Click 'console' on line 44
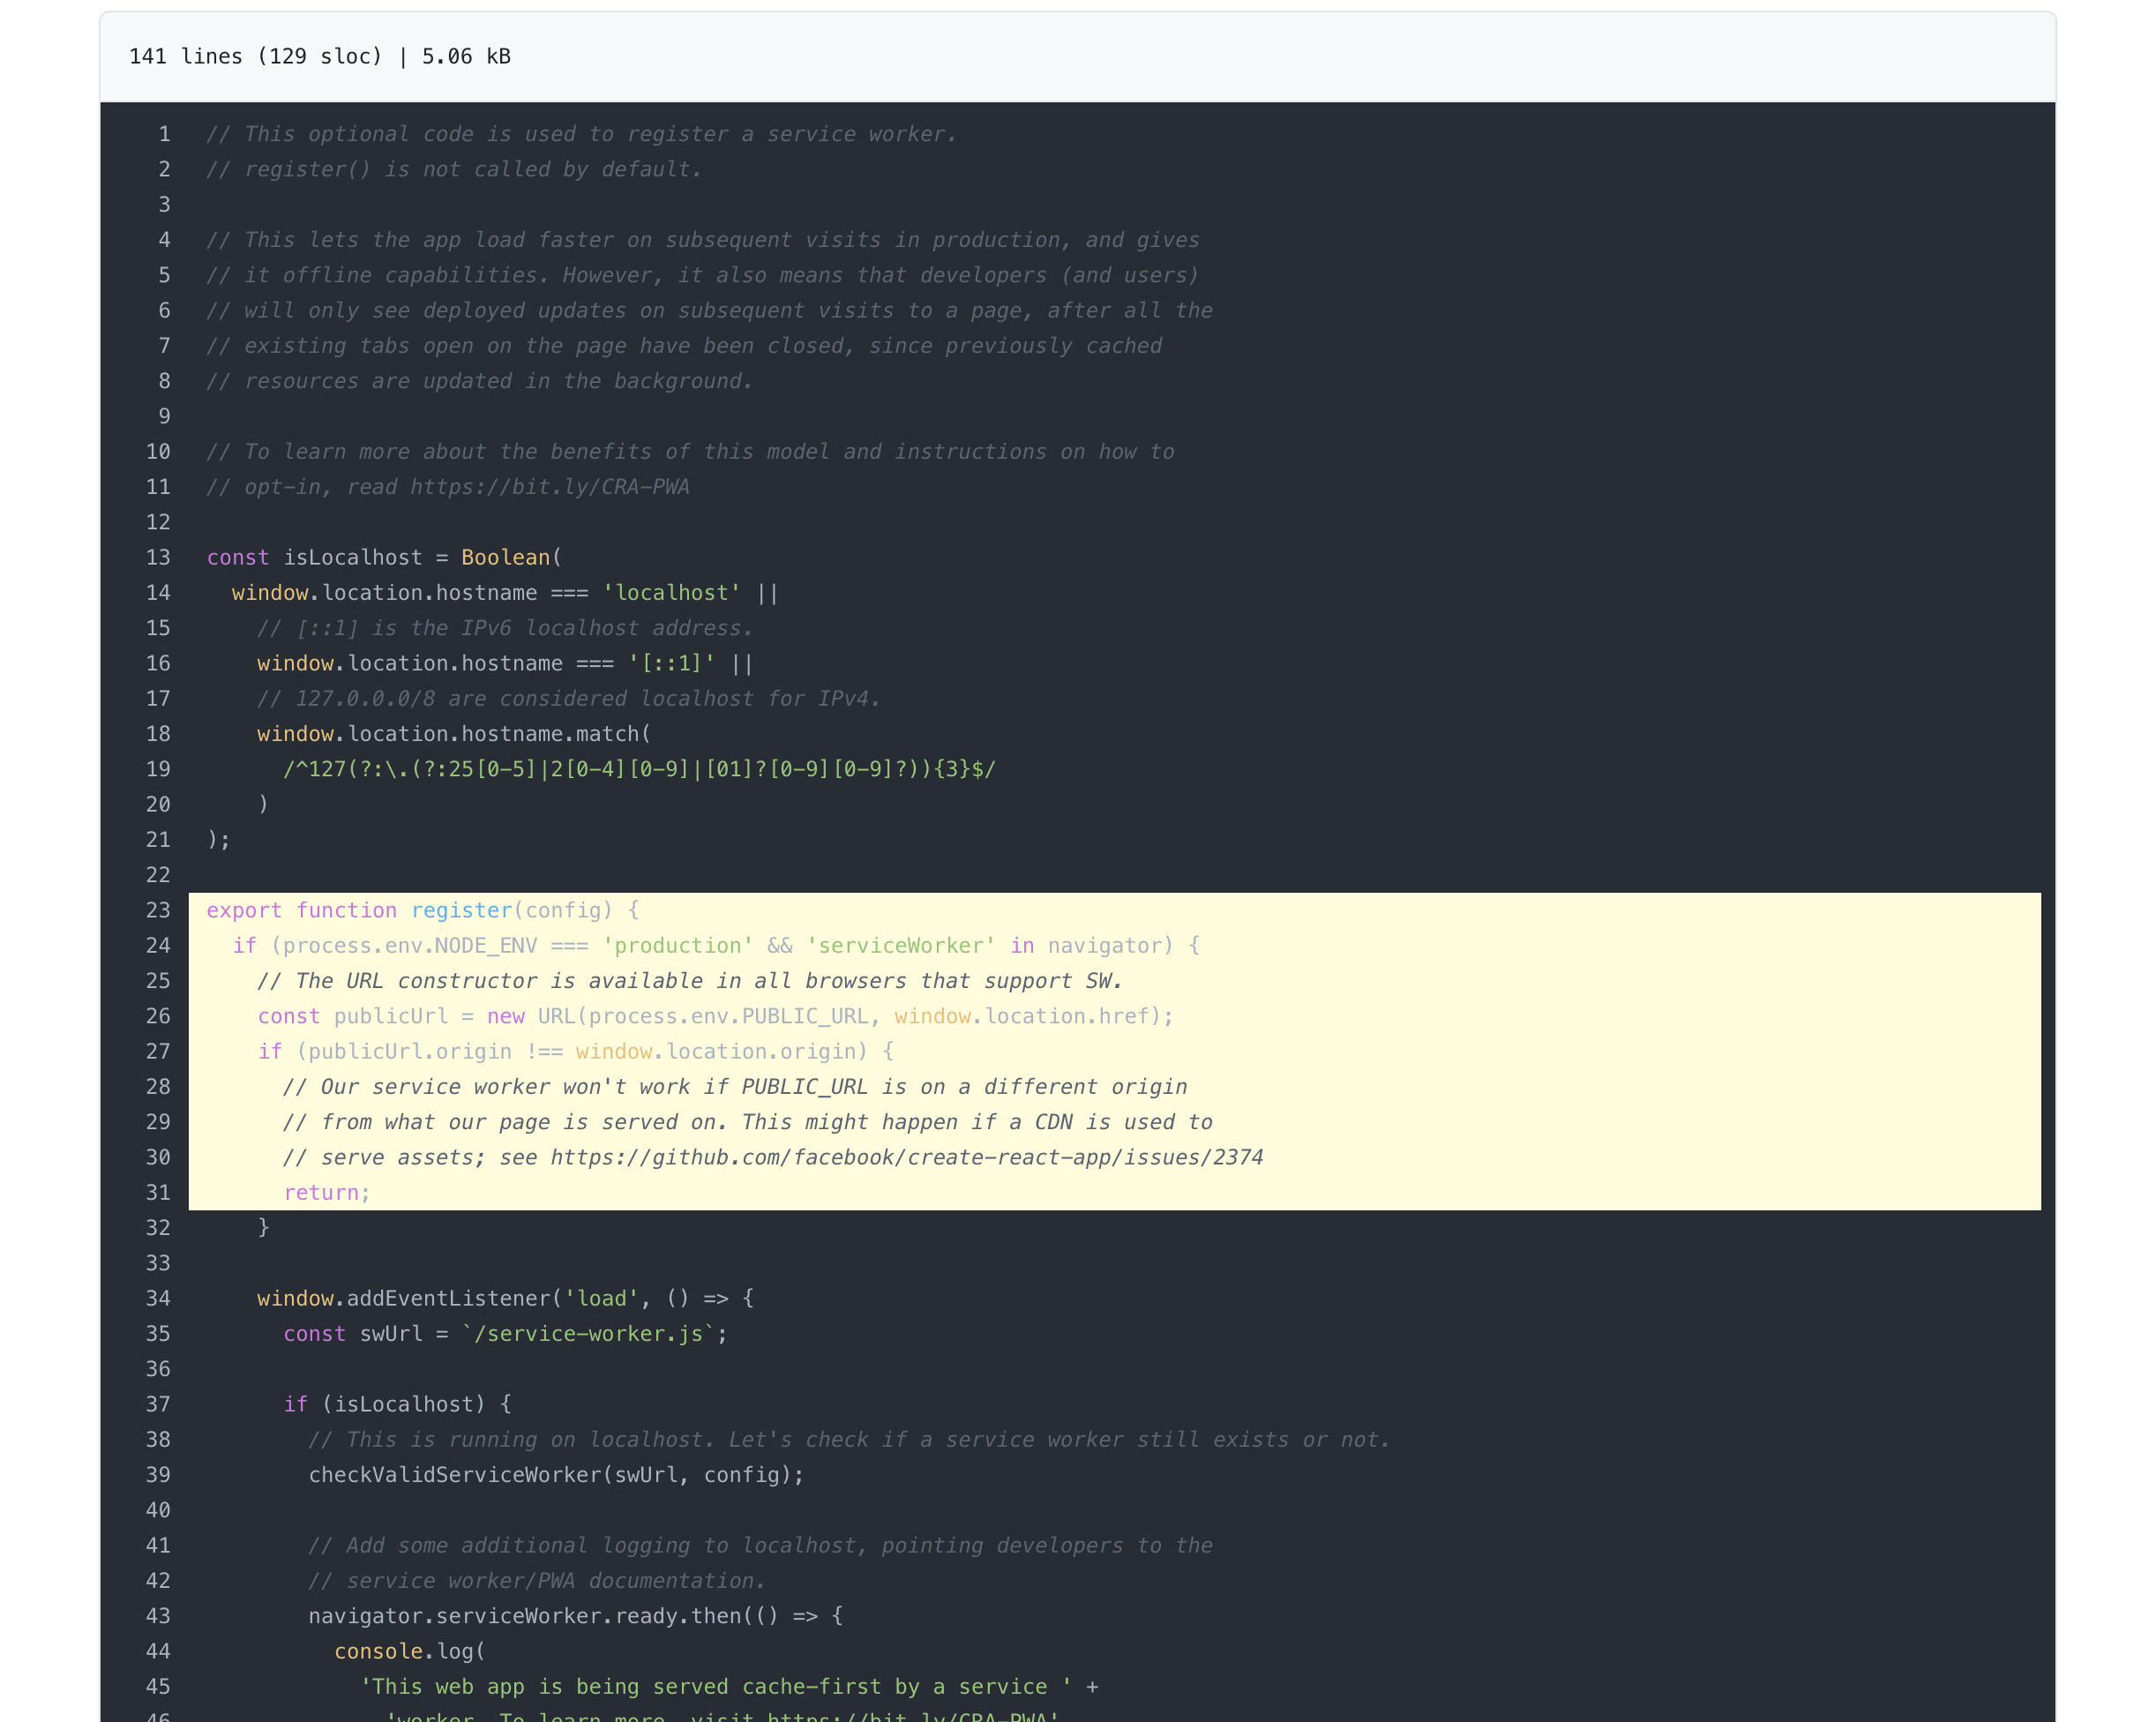The image size is (2156, 1722). click(x=378, y=1651)
